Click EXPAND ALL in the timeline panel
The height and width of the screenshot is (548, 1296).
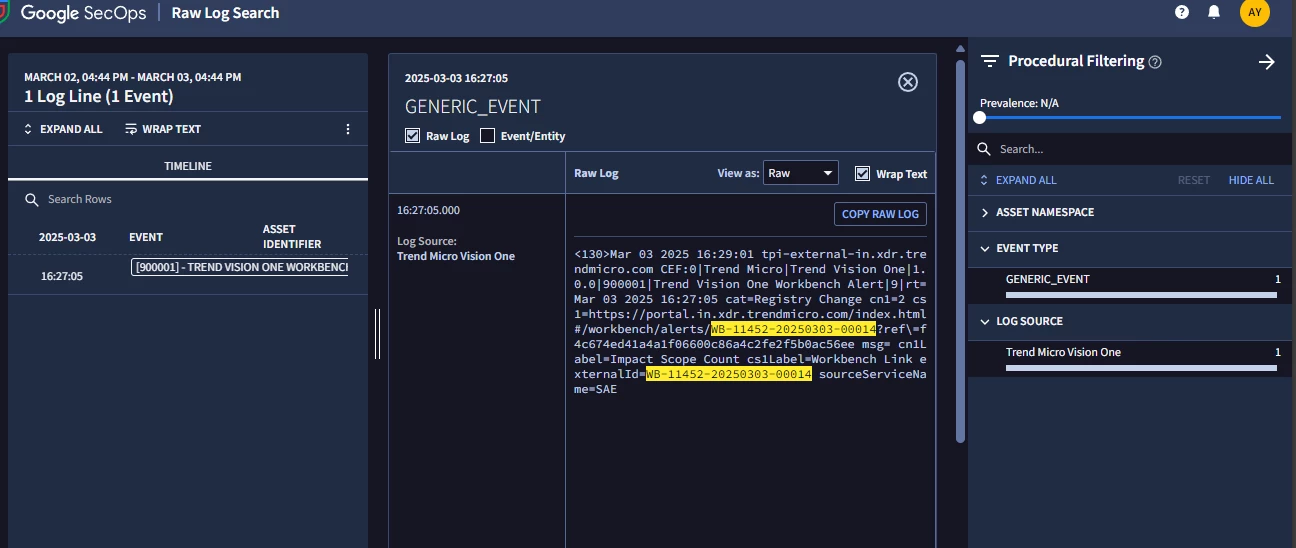[63, 129]
